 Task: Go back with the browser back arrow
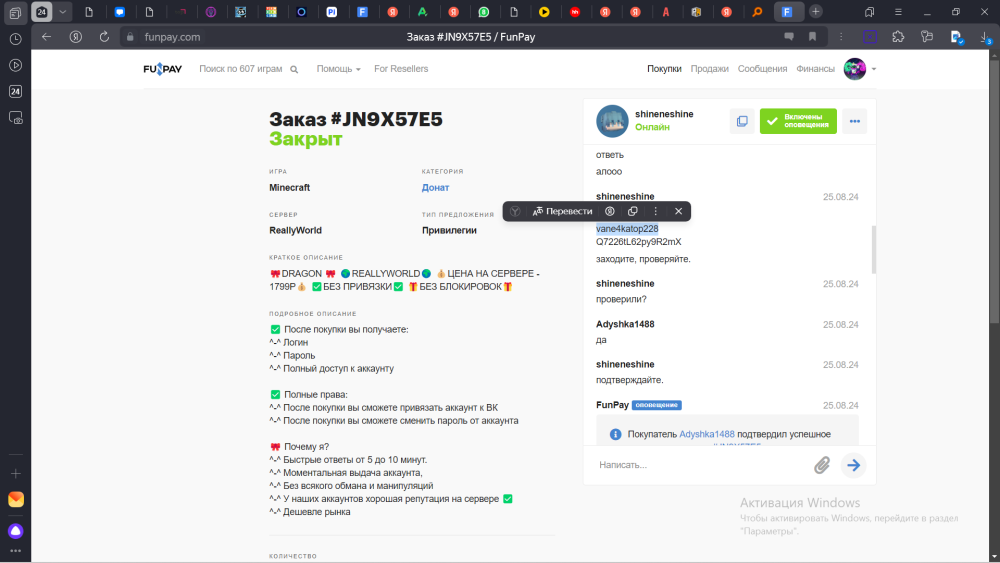pyautogui.click(x=47, y=37)
